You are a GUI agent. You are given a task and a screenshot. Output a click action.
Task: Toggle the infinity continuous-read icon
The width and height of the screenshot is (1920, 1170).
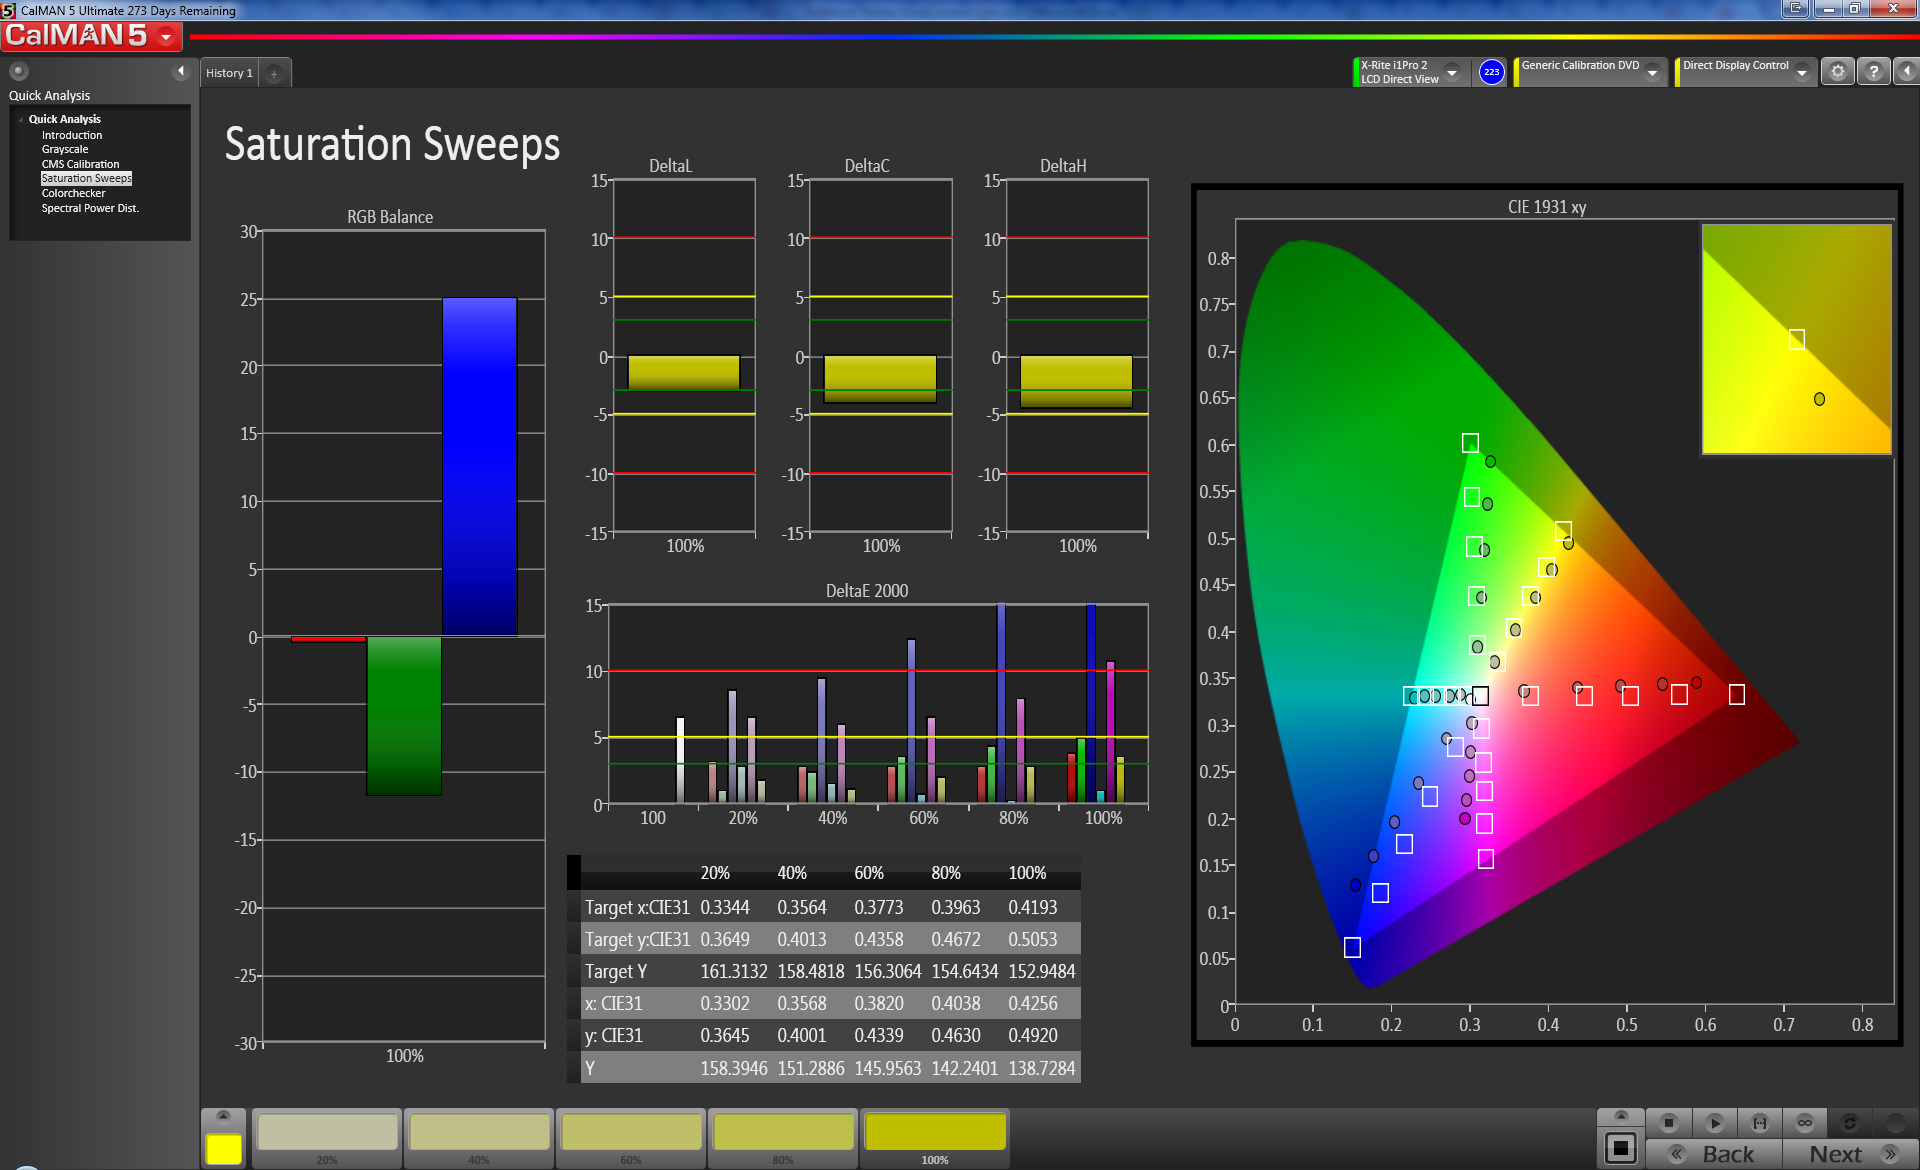(x=1805, y=1122)
